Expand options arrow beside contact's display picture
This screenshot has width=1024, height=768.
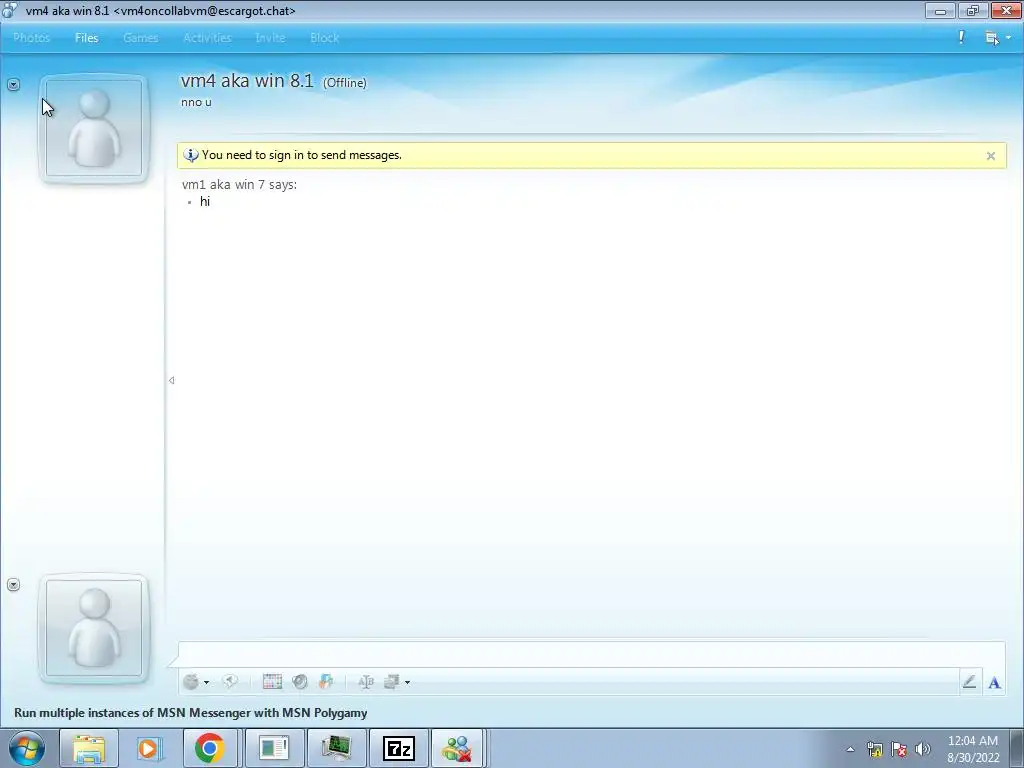coord(13,84)
